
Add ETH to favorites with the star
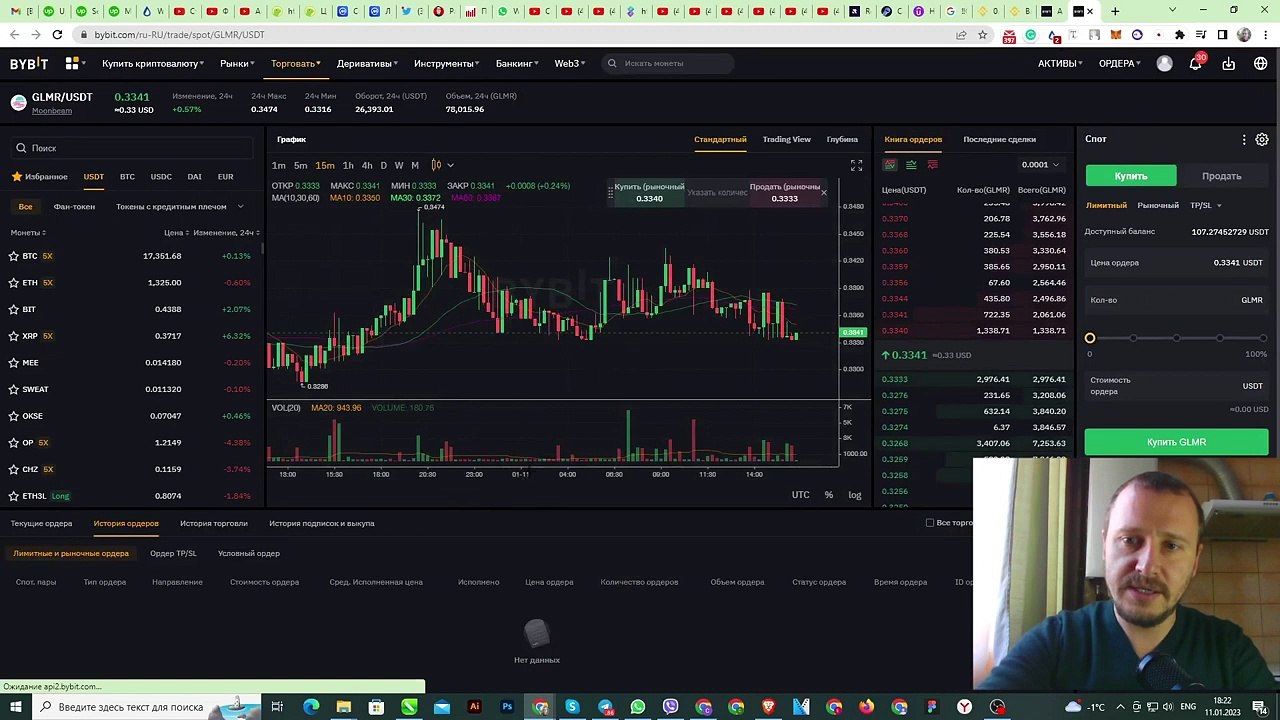coord(14,283)
